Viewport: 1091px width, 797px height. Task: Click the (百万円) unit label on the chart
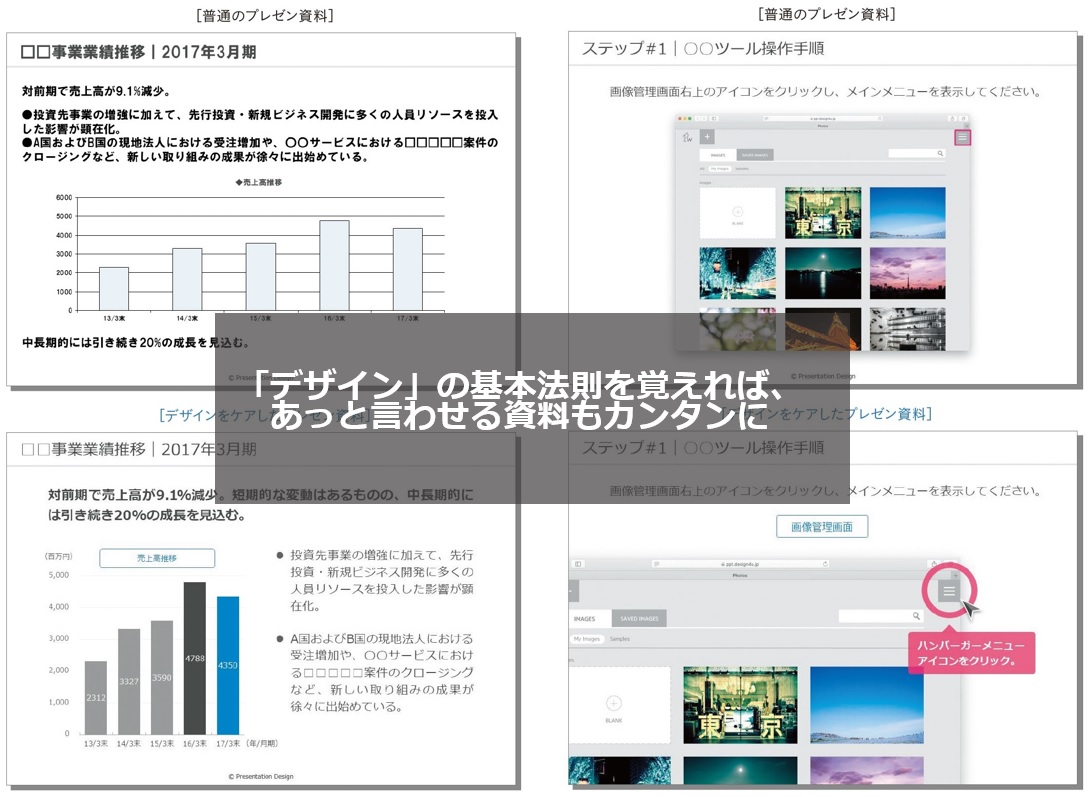(58, 556)
